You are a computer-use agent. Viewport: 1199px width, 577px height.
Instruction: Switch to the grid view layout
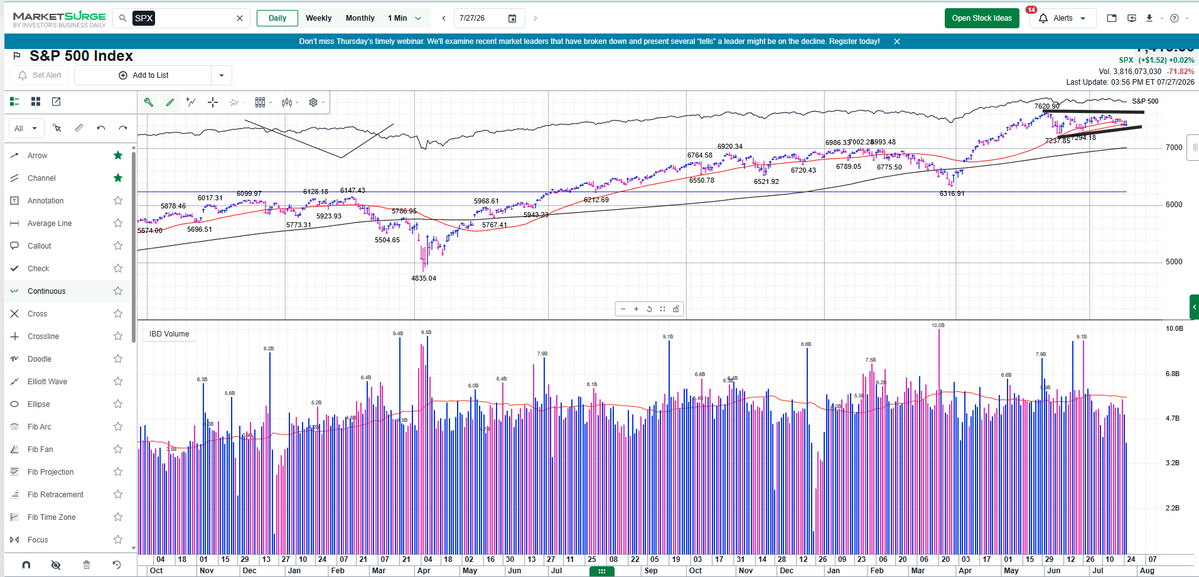[35, 102]
